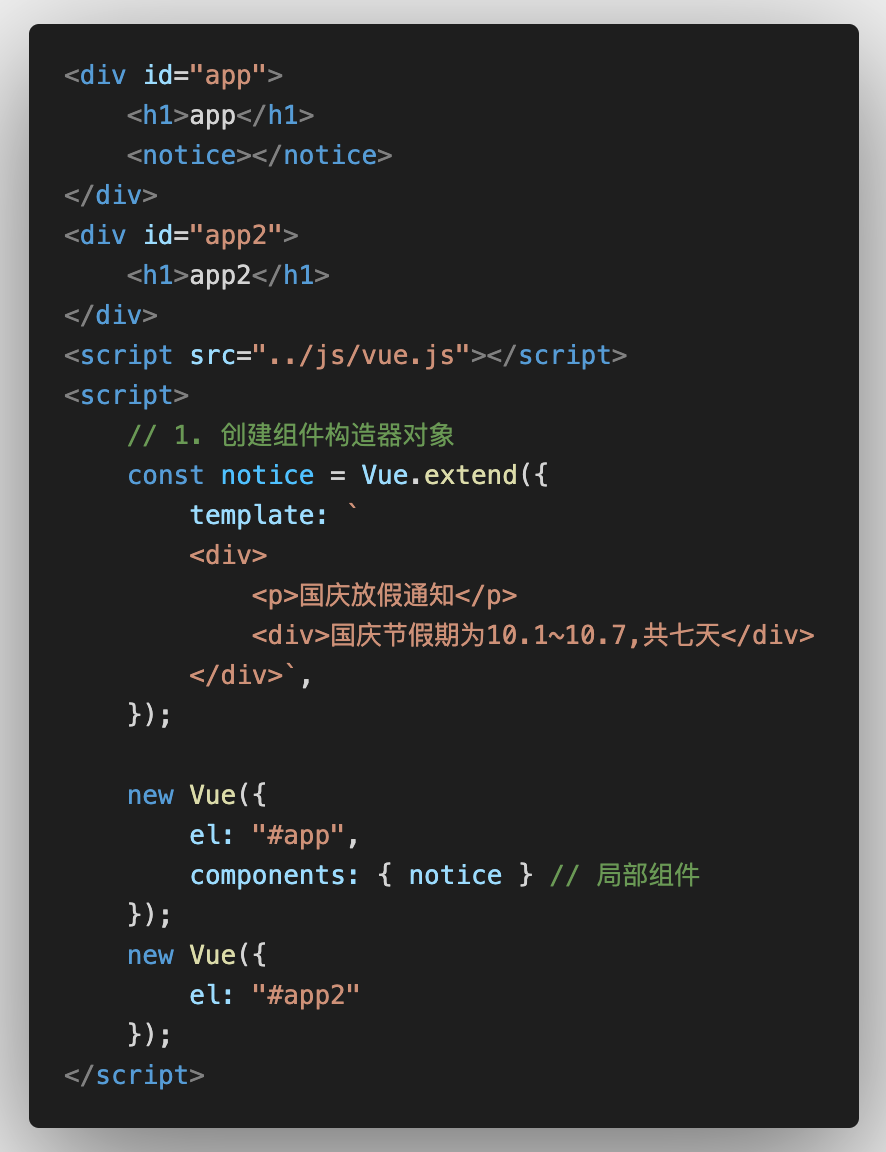Screen dimensions: 886x1152
Task: Select the h1 tag containing app text
Action: coord(220,115)
